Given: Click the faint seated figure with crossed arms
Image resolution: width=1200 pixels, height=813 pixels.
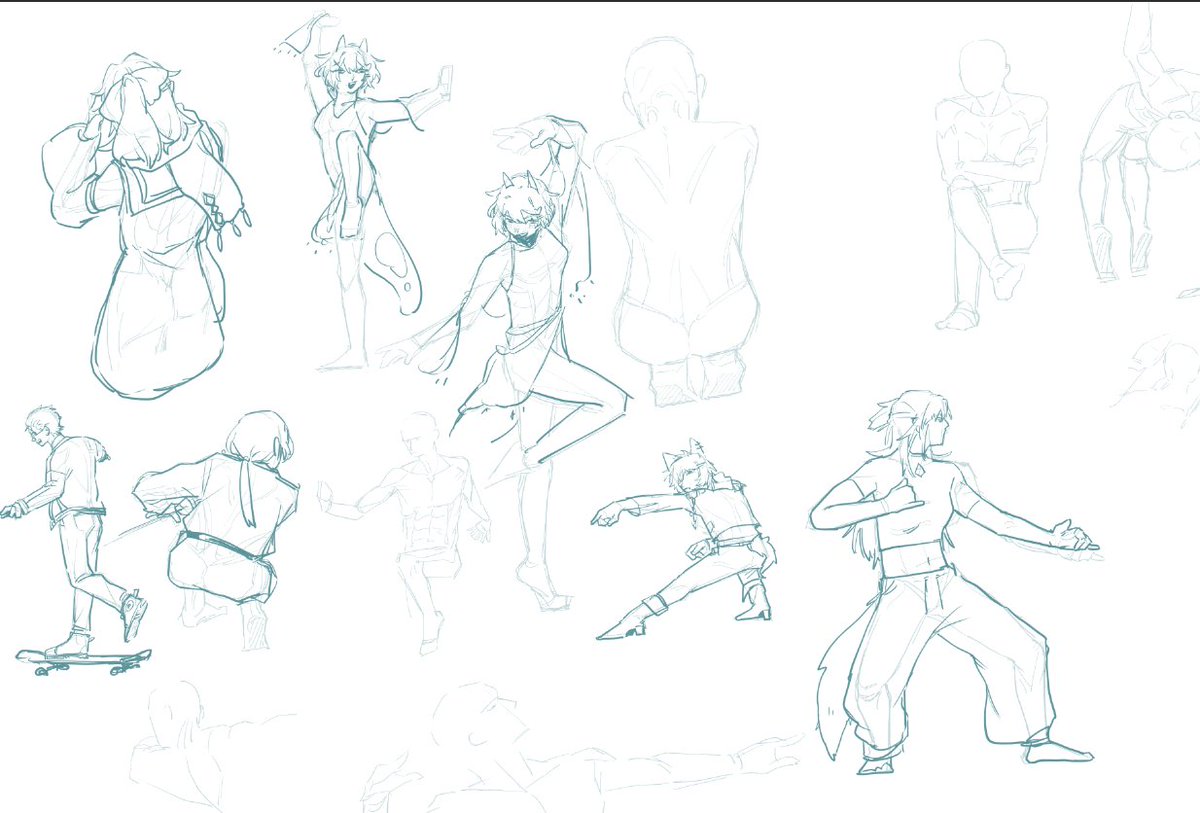Looking at the screenshot, I should pos(990,185).
